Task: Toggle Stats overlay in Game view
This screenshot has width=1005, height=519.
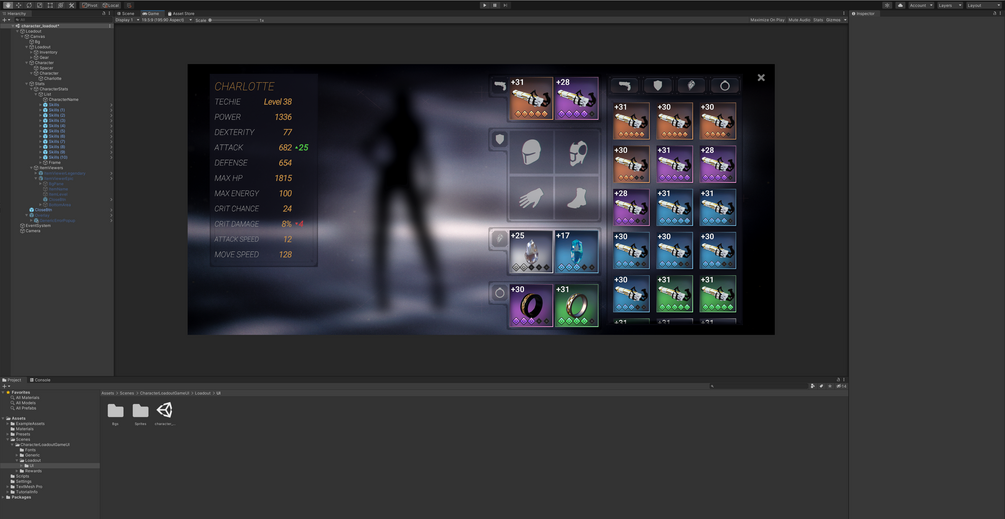Action: point(818,20)
